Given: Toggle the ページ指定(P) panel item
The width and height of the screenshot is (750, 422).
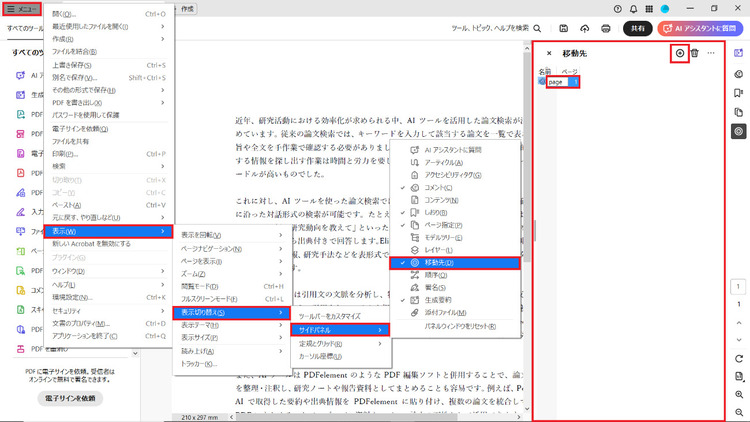Looking at the screenshot, I should (x=455, y=225).
